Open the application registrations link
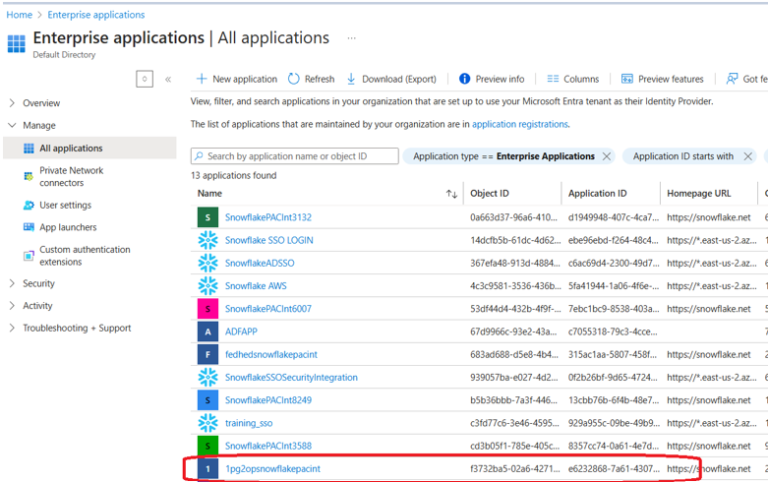768x482 pixels. [x=520, y=124]
